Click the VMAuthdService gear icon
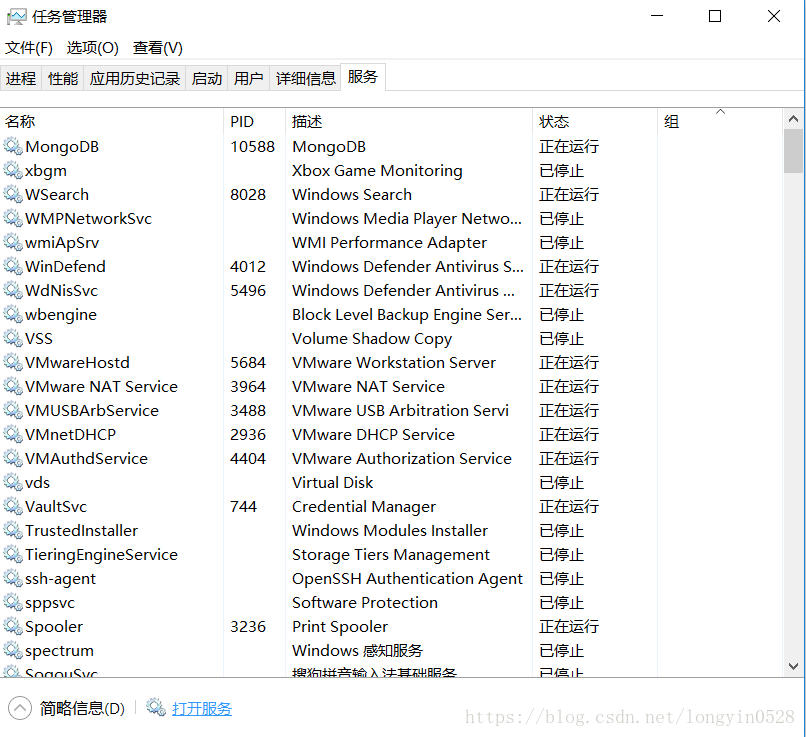The image size is (806, 737). (13, 458)
